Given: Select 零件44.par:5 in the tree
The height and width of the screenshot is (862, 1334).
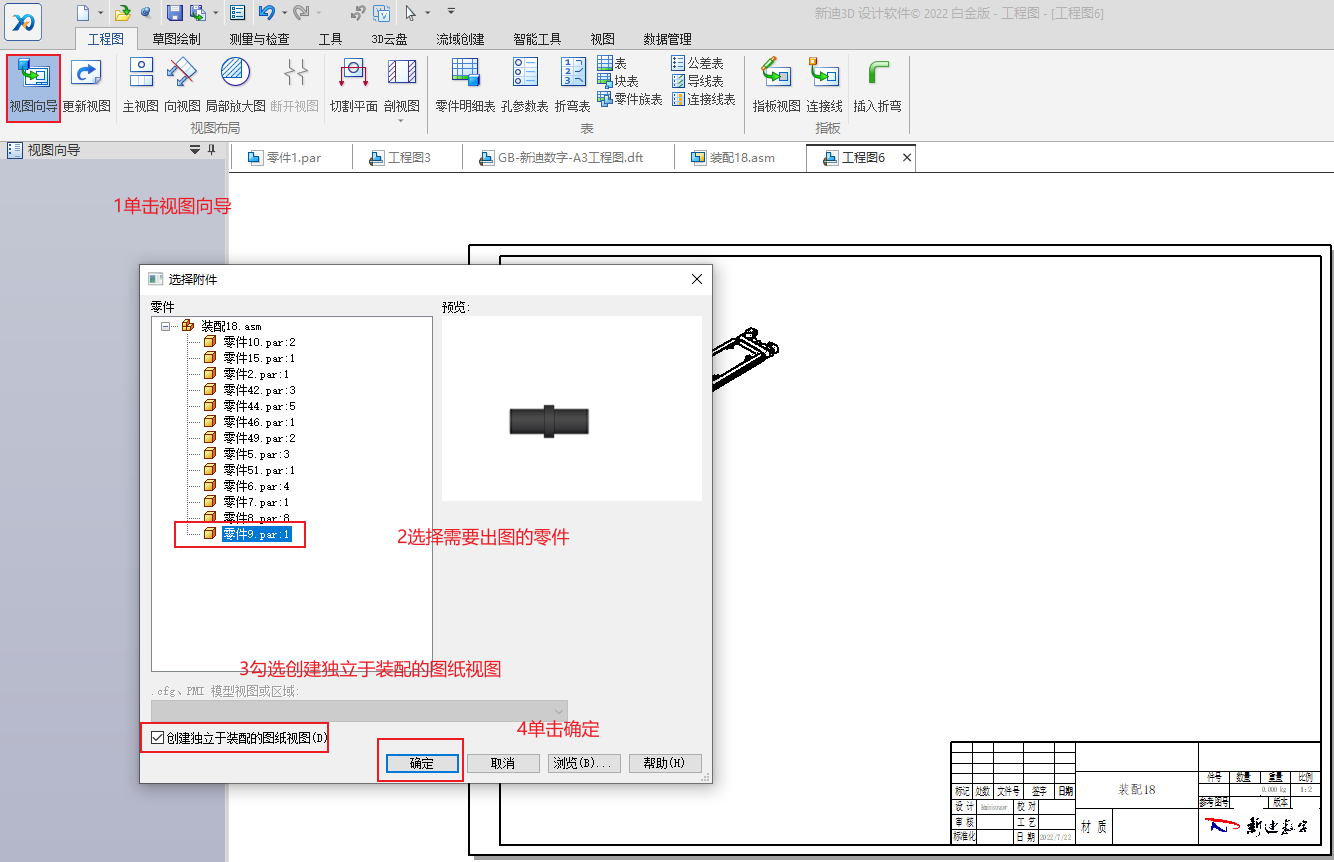Looking at the screenshot, I should point(259,406).
